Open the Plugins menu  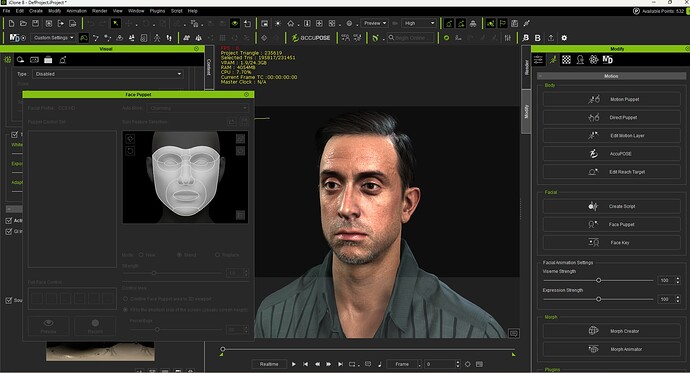(157, 11)
